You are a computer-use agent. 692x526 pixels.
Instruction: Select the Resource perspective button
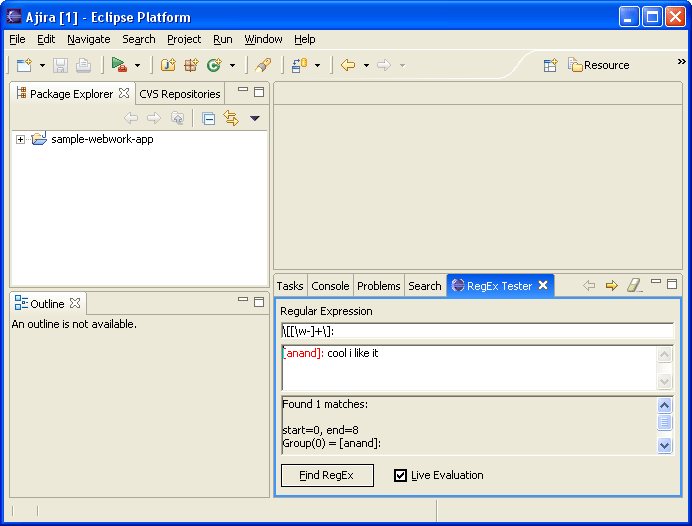tap(599, 65)
